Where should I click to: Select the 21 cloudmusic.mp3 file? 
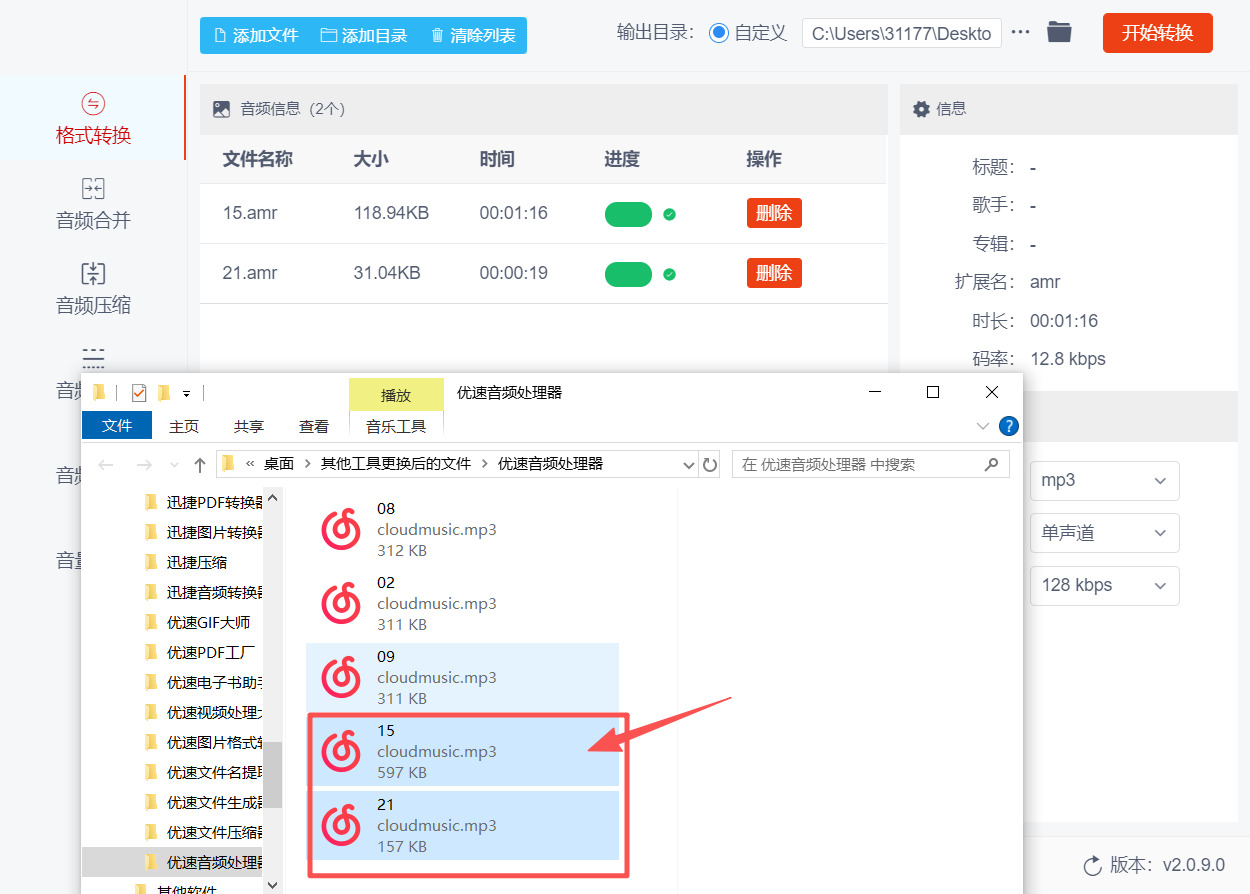(x=463, y=826)
